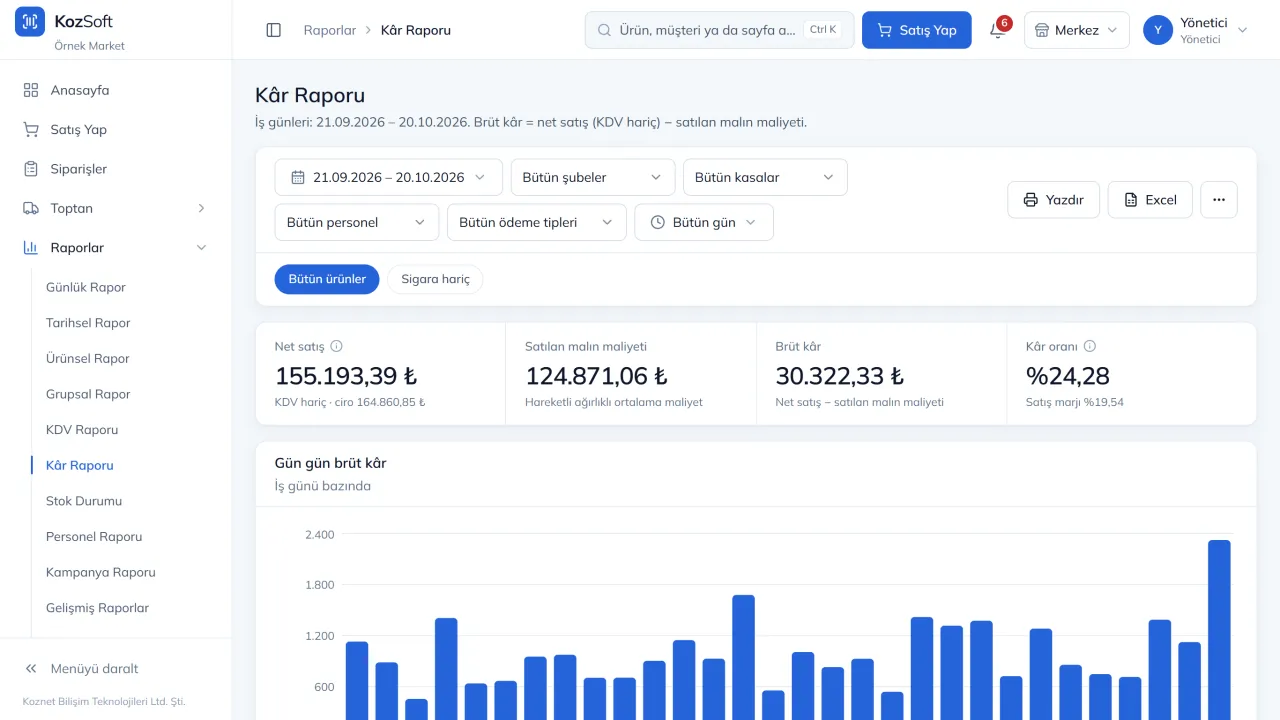Click the Anasayfa dashboard icon
This screenshot has width=1280, height=720.
31,90
